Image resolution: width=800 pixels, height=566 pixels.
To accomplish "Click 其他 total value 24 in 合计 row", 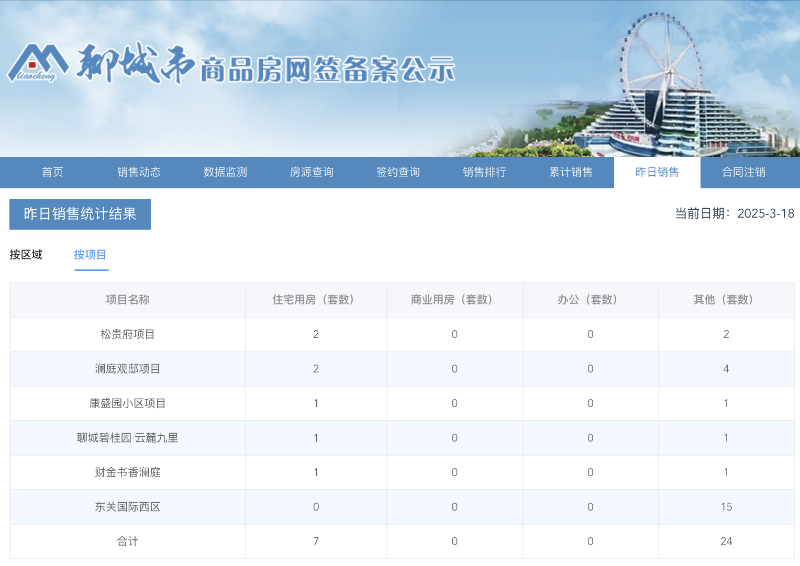I will tap(726, 542).
